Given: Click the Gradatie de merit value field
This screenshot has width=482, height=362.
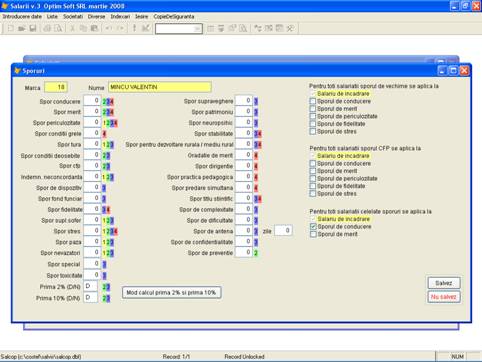Looking at the screenshot, I should click(244, 155).
